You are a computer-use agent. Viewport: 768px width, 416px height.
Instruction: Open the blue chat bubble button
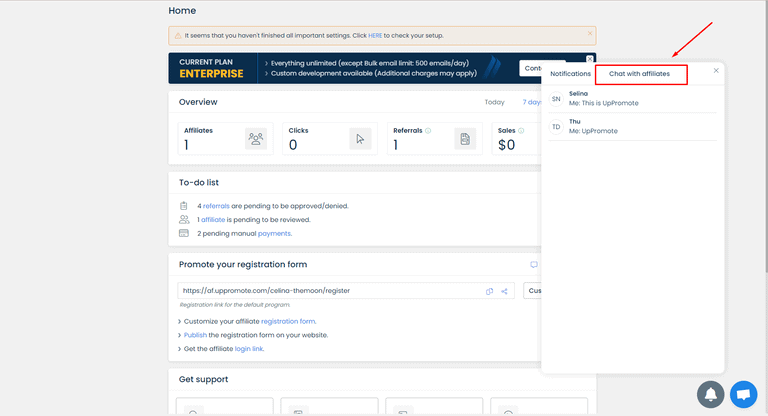tap(744, 394)
